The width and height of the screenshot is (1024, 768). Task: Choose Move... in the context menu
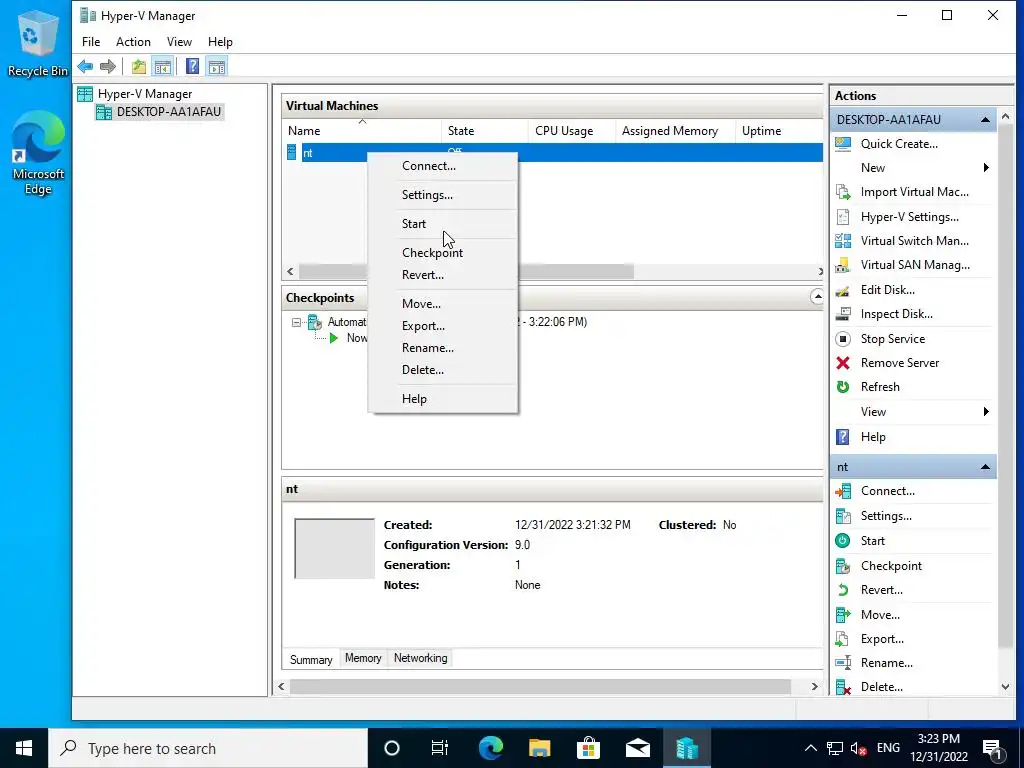coord(443,304)
